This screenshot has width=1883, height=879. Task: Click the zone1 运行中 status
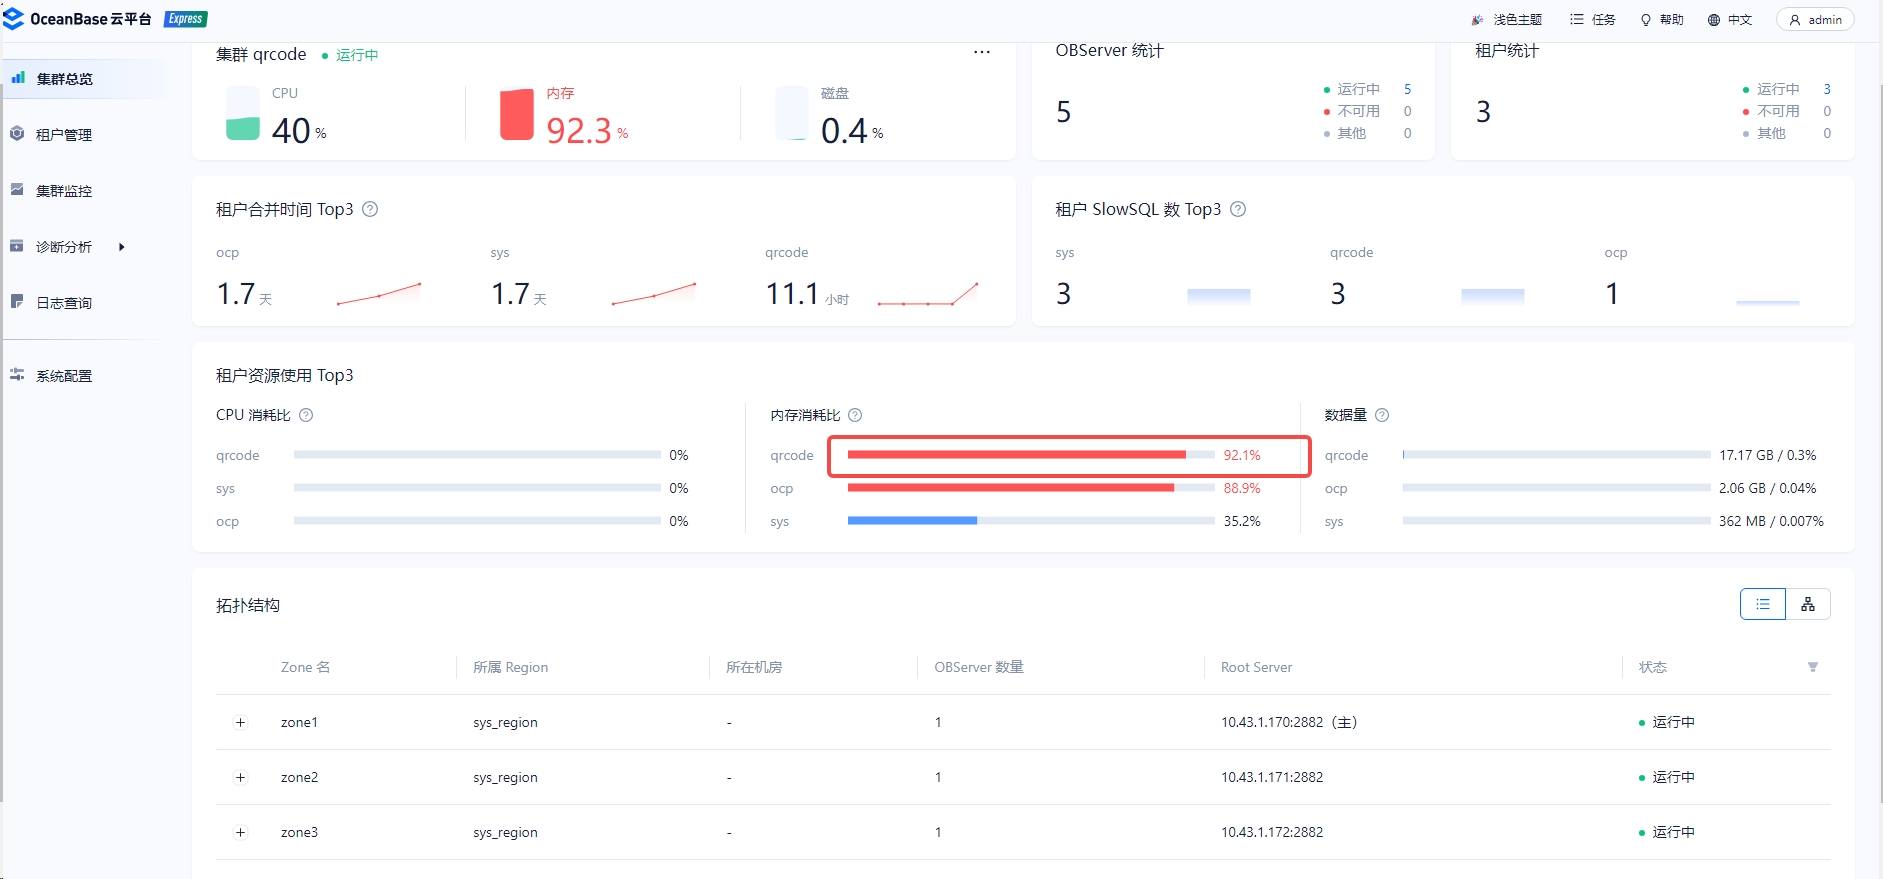(x=1667, y=722)
